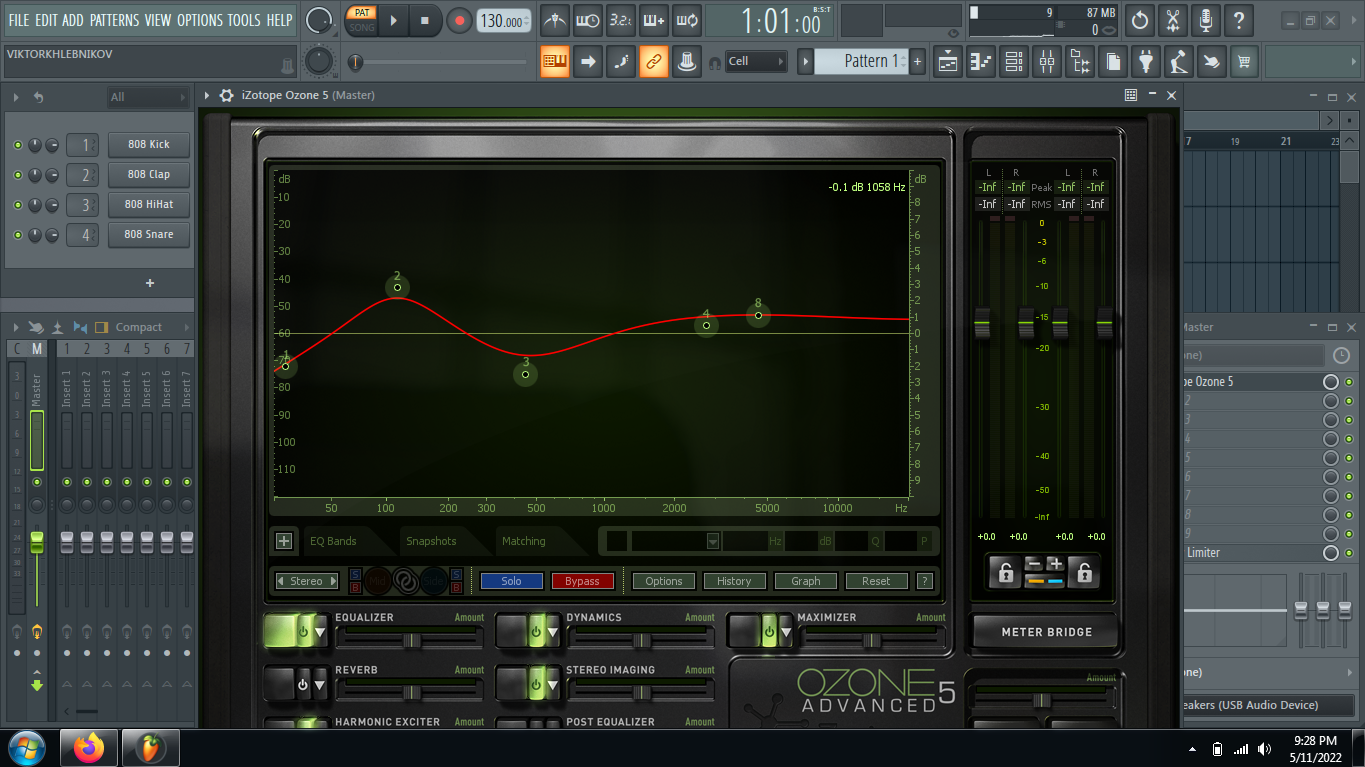Click the right padlock icon under meters
The height and width of the screenshot is (767, 1365).
tap(1083, 573)
